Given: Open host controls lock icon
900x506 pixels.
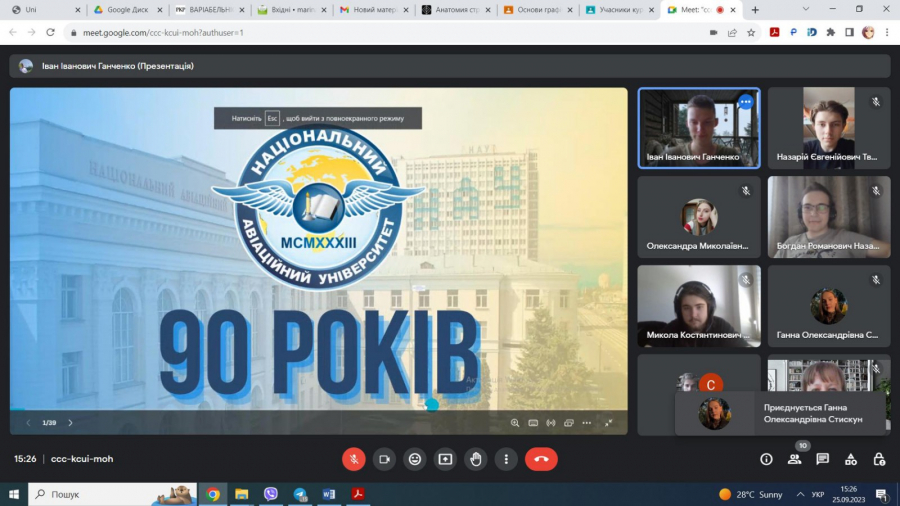Looking at the screenshot, I should point(879,459).
